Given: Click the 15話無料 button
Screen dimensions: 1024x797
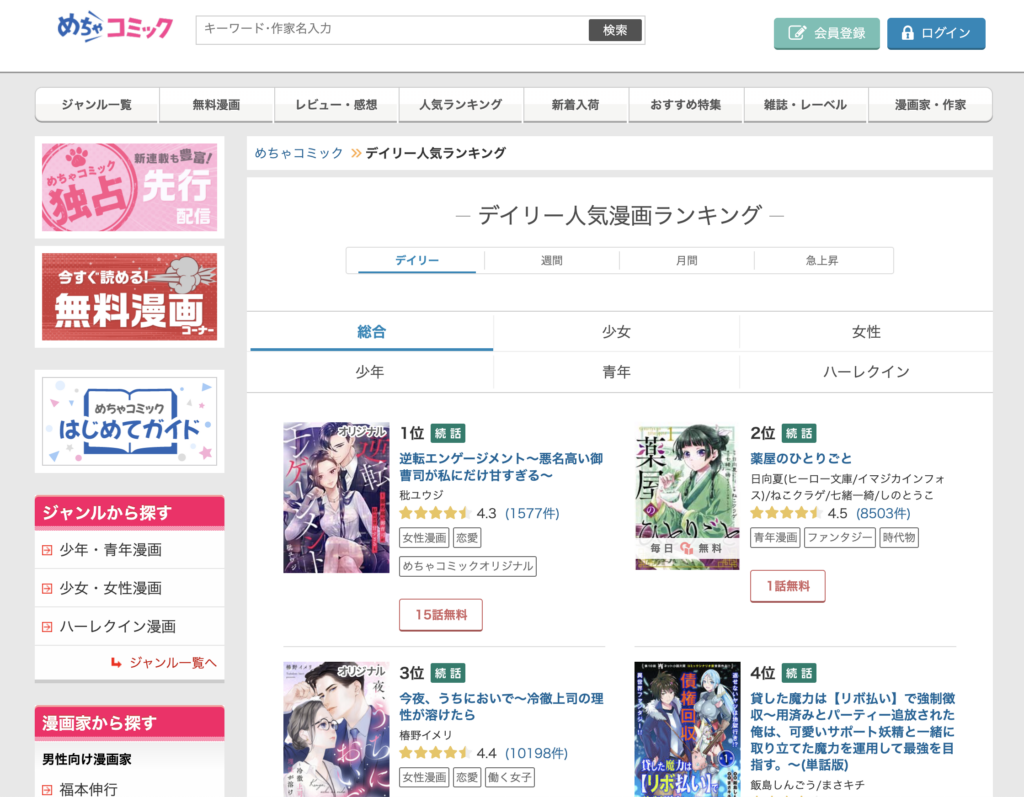Looking at the screenshot, I should [441, 615].
